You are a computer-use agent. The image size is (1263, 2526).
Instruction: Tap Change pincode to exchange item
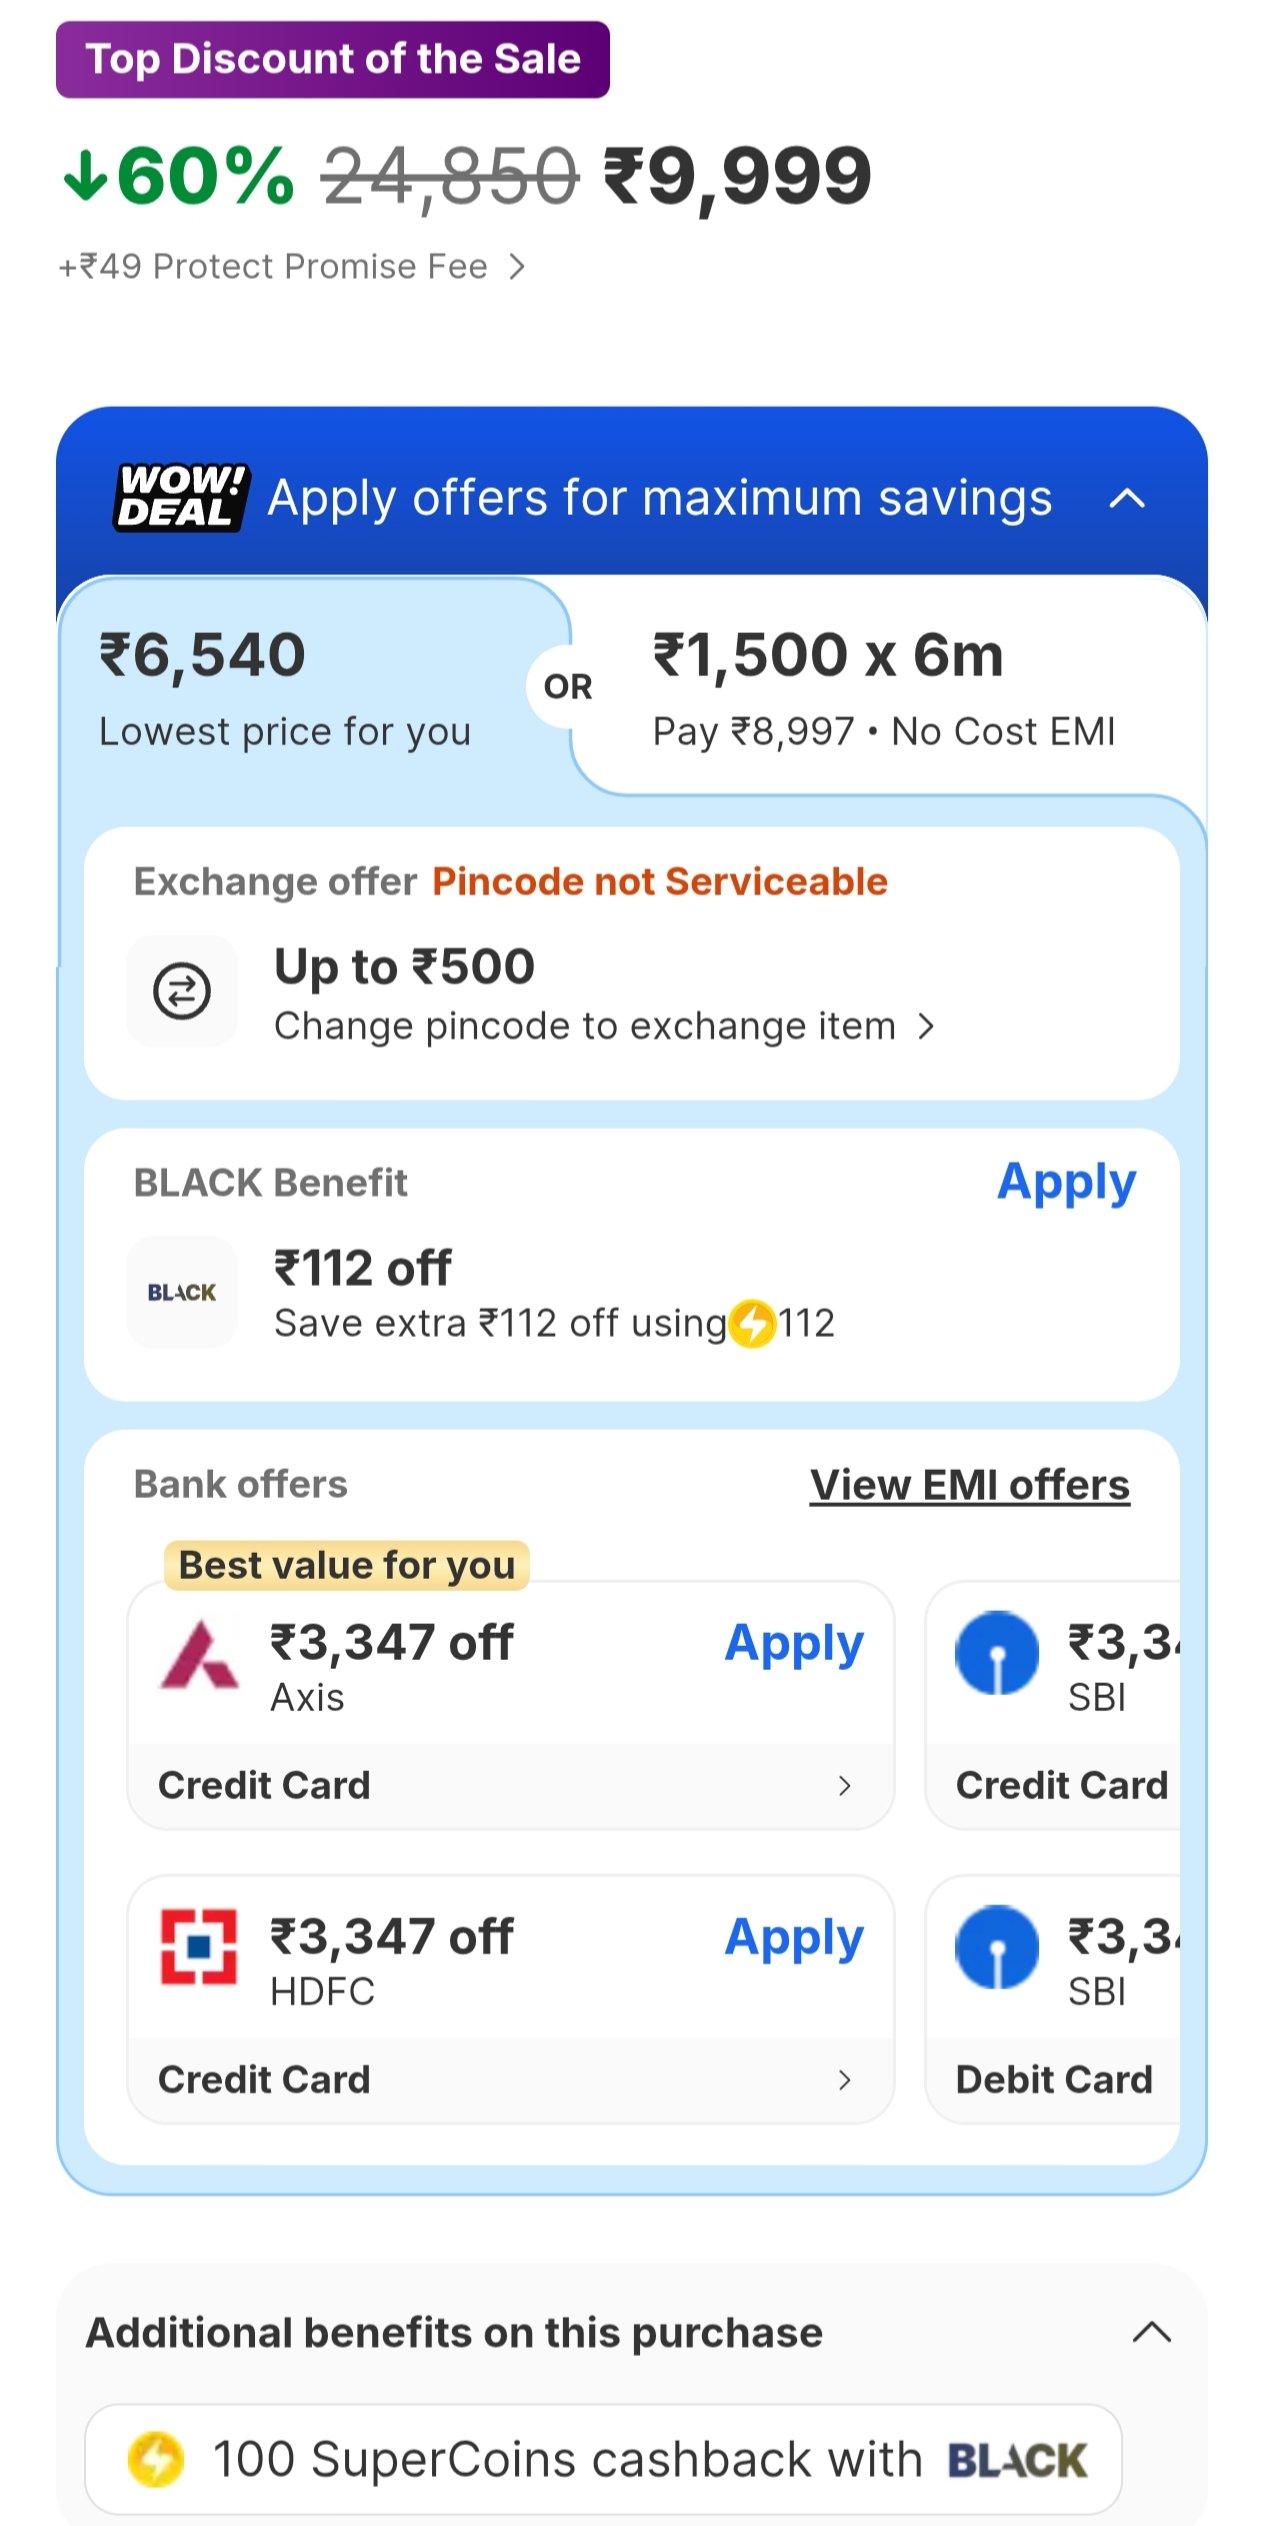pos(603,1027)
